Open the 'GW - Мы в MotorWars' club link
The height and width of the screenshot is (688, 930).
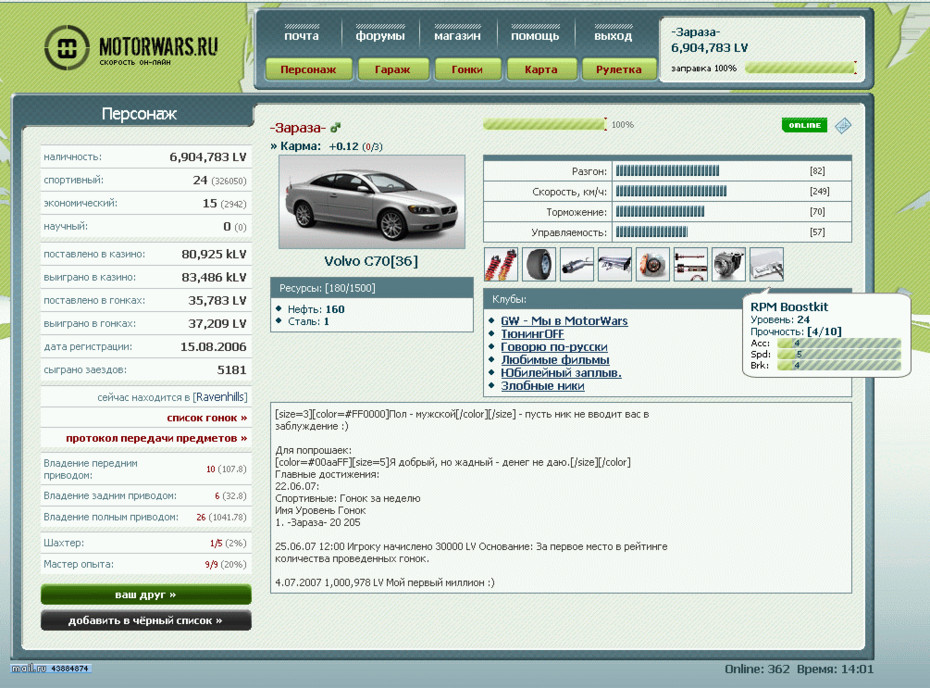coord(564,321)
